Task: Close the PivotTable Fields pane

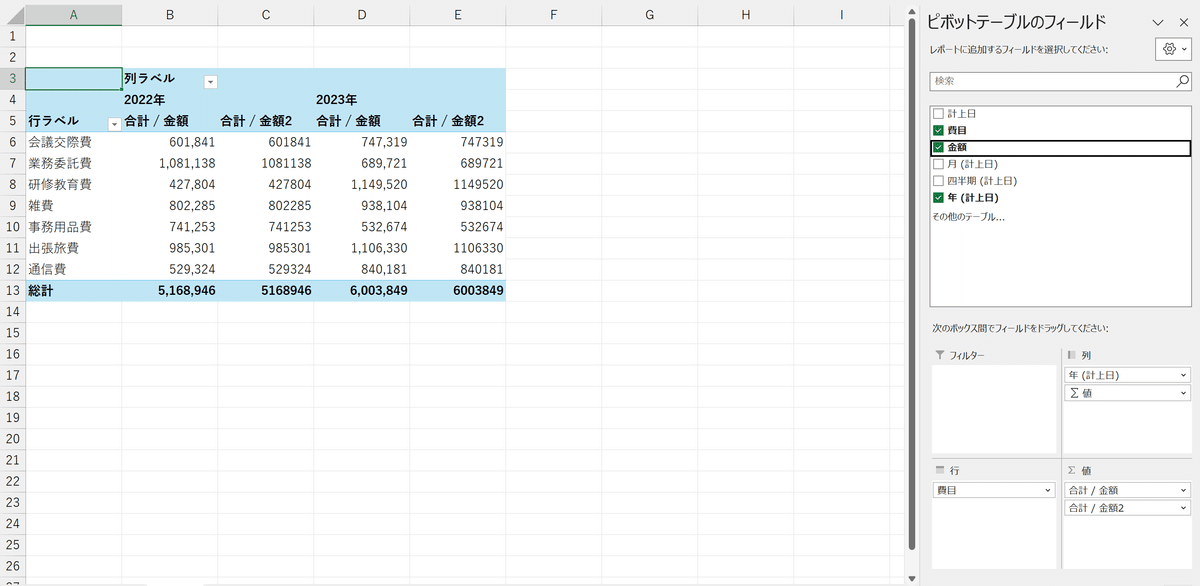Action: click(1184, 21)
